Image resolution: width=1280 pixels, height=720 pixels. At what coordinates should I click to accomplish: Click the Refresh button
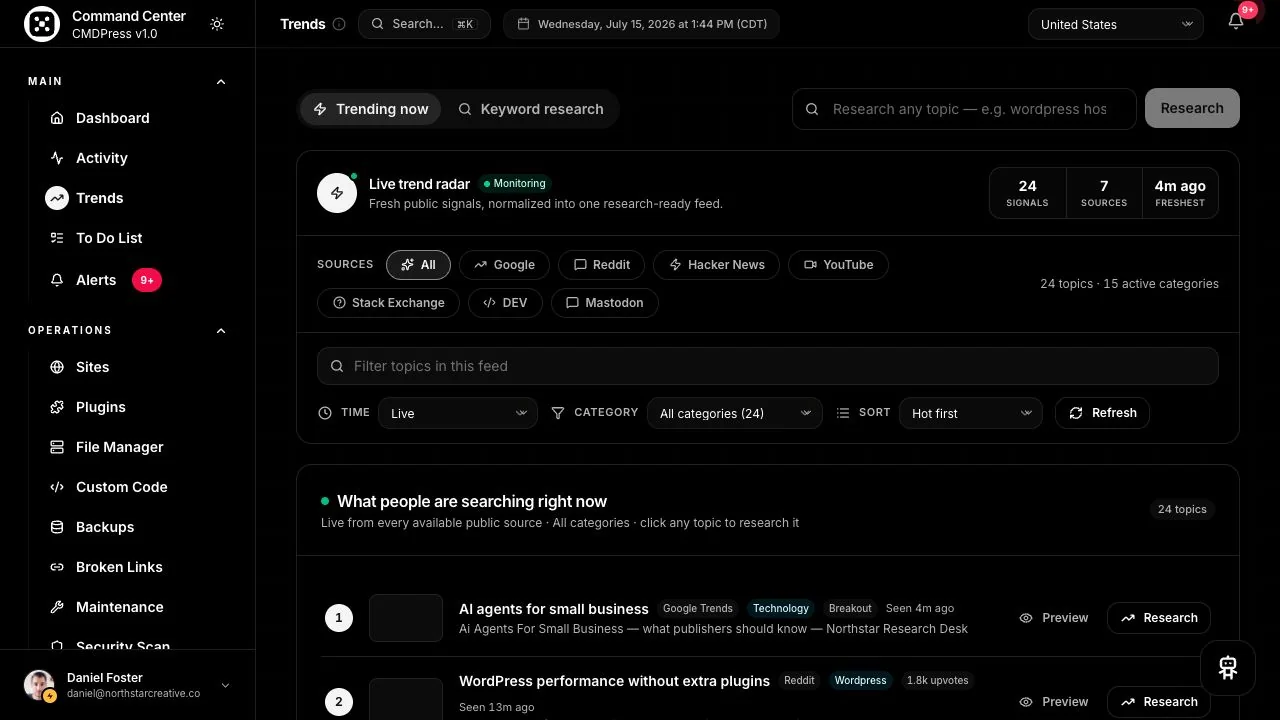[1102, 413]
